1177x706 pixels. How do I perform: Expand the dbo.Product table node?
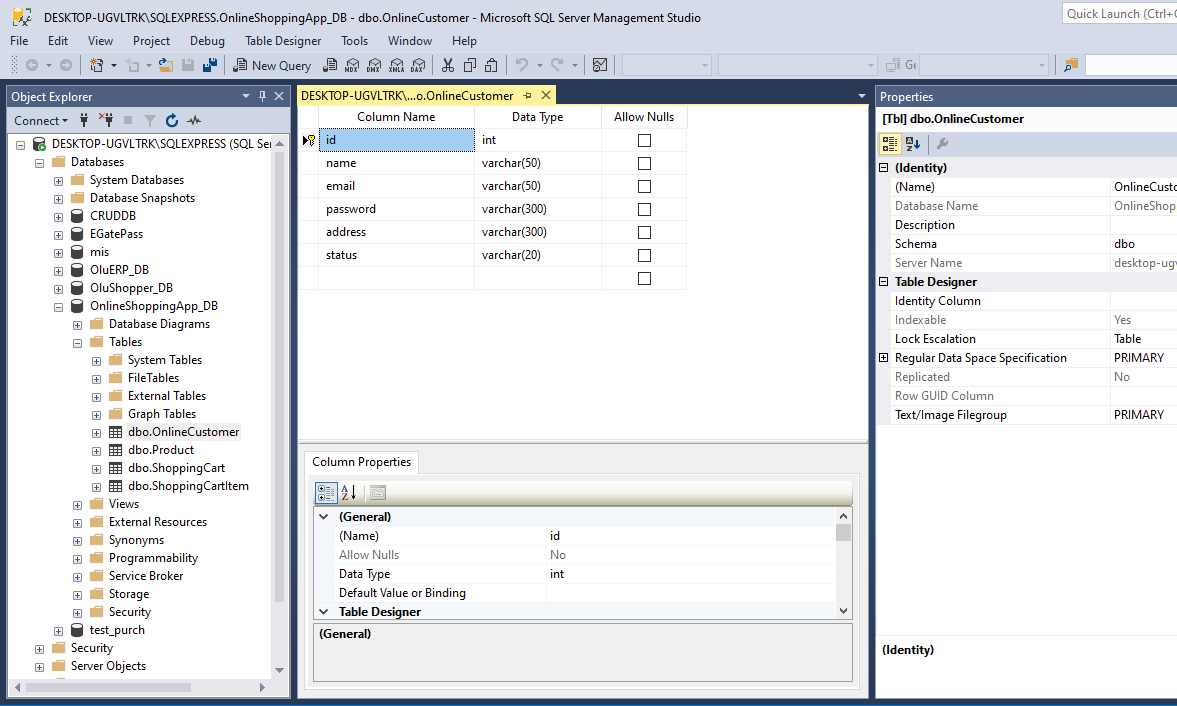click(x=96, y=451)
